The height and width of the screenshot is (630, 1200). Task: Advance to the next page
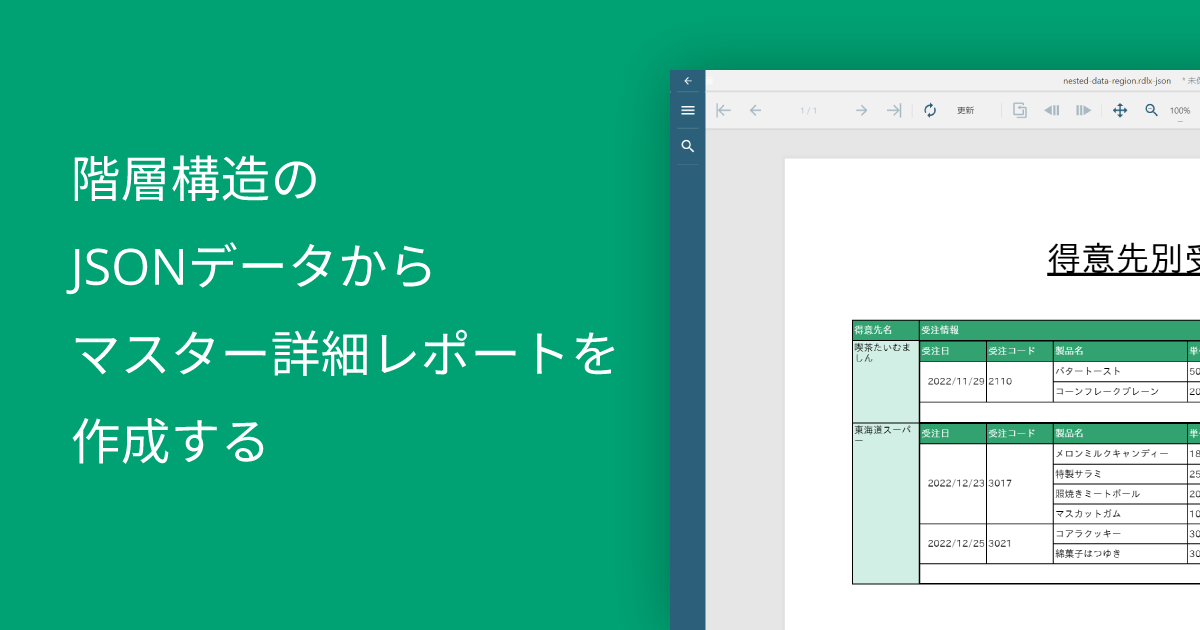[x=861, y=110]
